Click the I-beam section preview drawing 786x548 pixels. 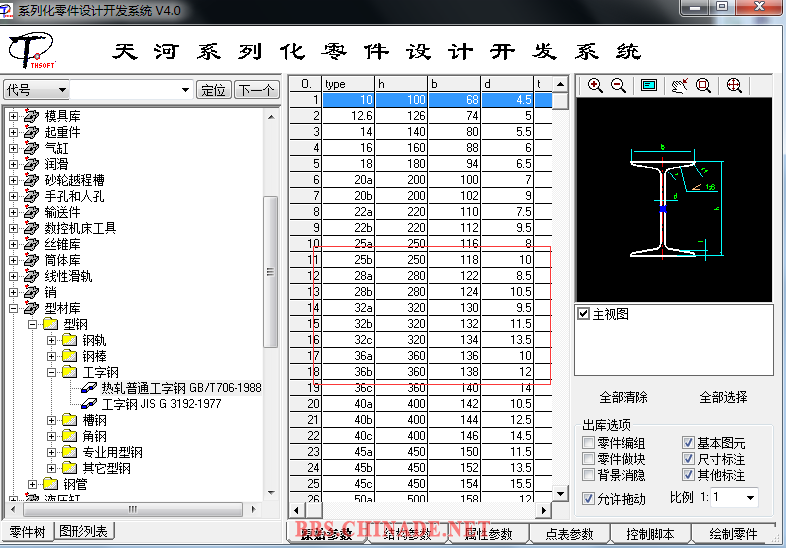click(x=676, y=202)
